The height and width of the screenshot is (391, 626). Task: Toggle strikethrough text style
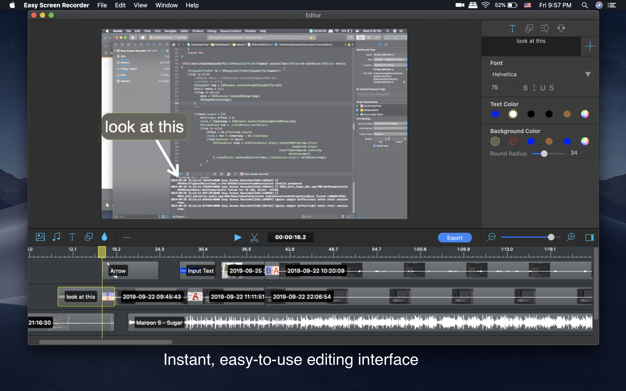[x=551, y=88]
